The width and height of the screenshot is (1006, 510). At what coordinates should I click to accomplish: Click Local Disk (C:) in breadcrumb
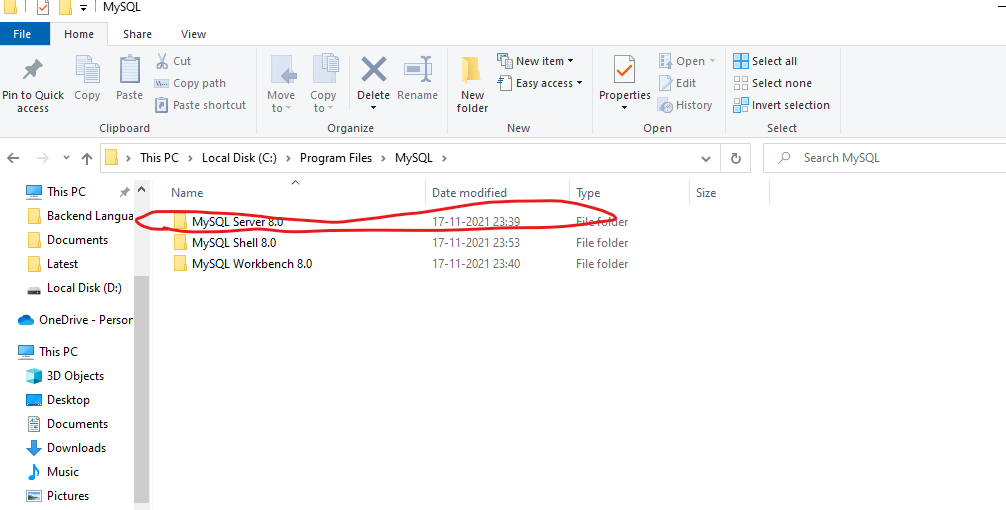click(239, 158)
